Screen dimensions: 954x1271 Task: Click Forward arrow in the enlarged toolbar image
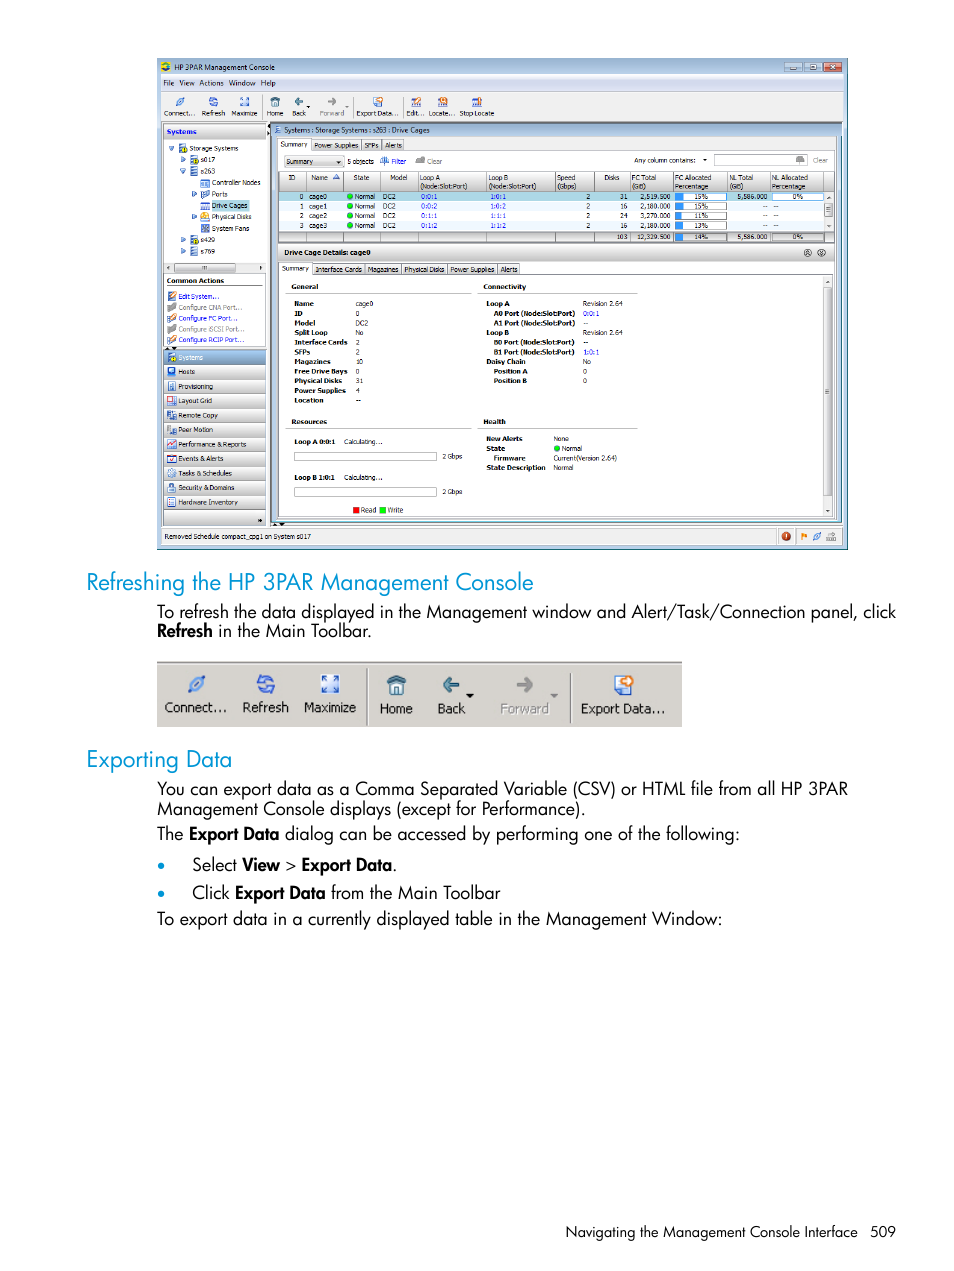click(524, 685)
